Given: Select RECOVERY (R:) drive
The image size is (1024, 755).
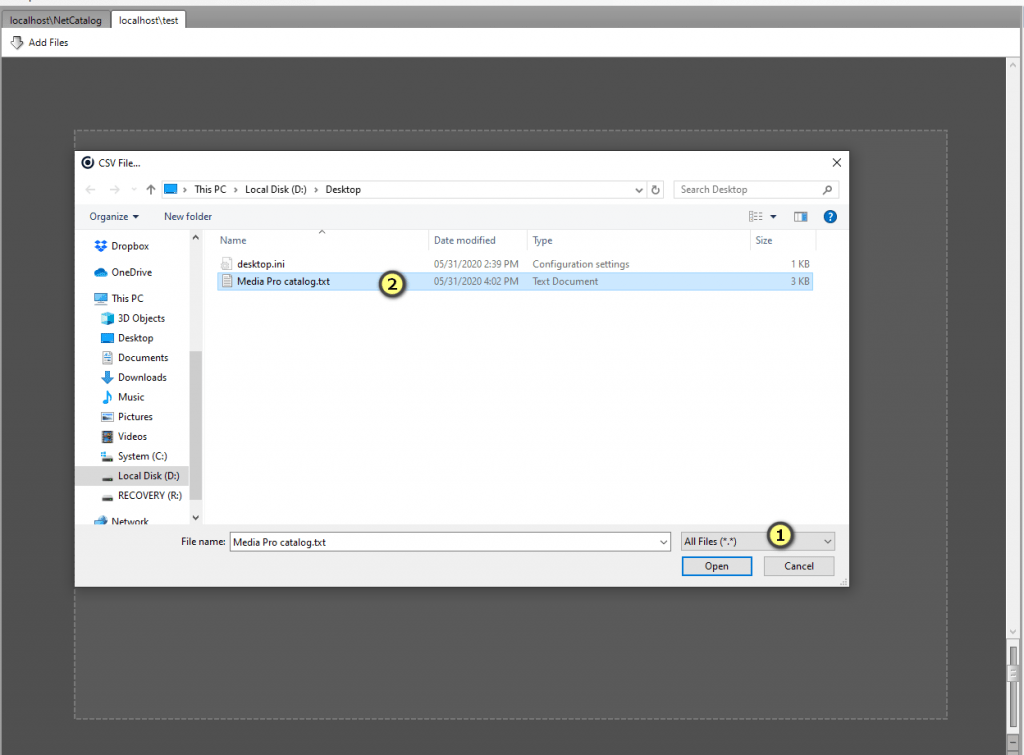Looking at the screenshot, I should tap(148, 496).
